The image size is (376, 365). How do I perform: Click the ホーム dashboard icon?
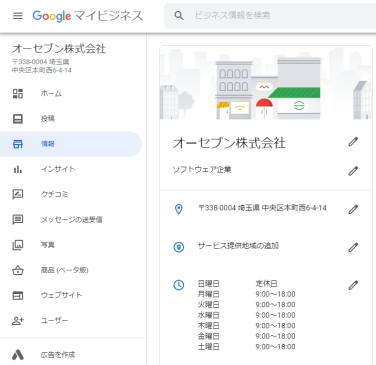[x=18, y=93]
